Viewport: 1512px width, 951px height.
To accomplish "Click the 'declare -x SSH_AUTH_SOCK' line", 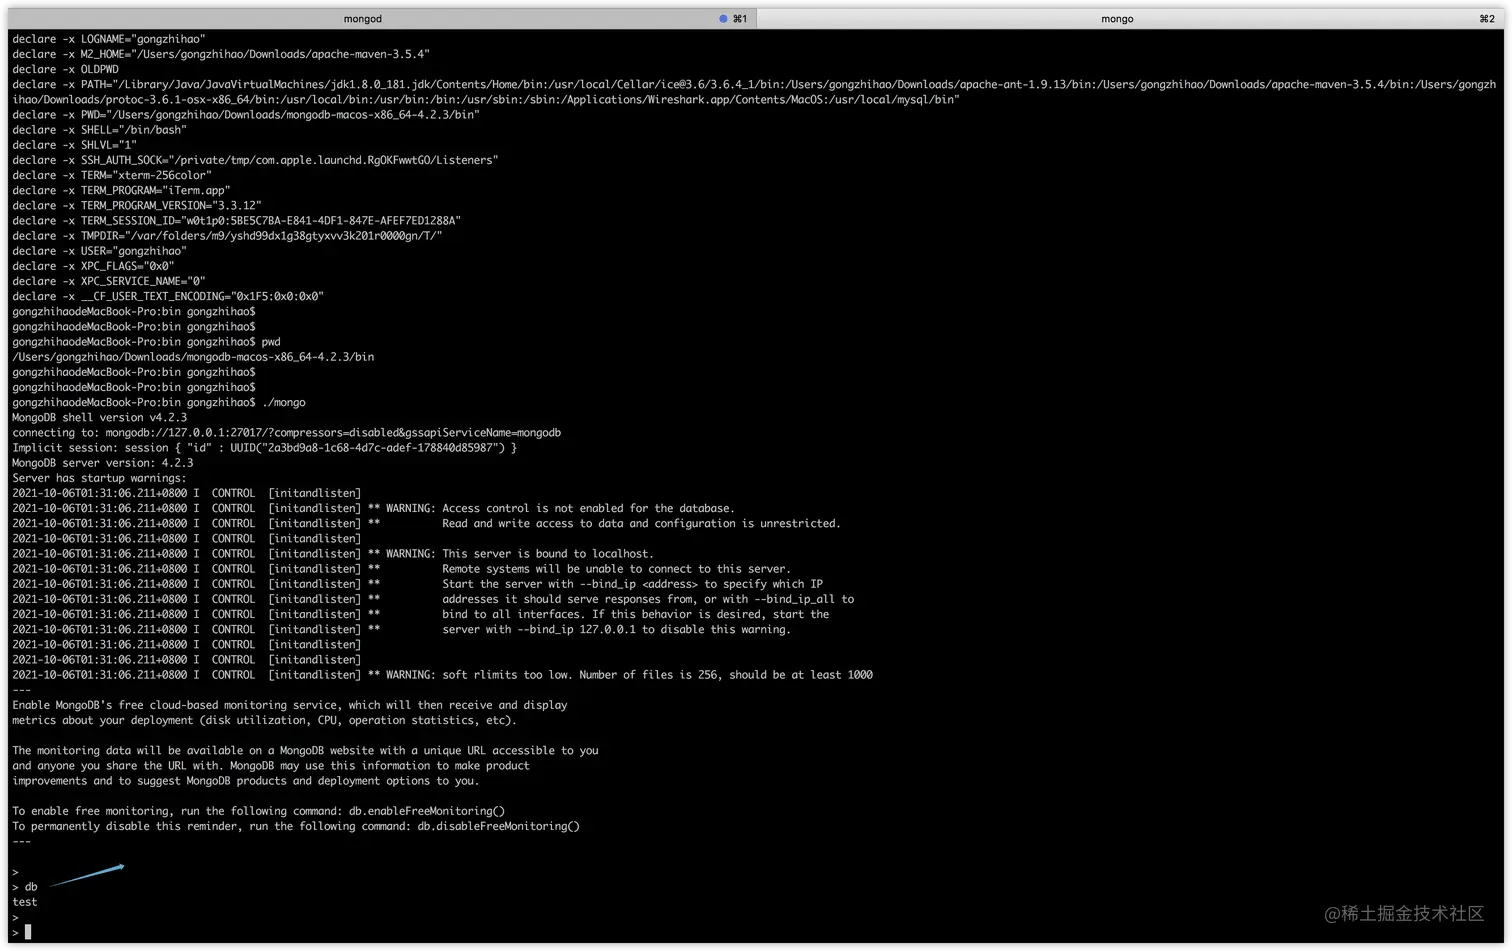I will pyautogui.click(x=255, y=160).
